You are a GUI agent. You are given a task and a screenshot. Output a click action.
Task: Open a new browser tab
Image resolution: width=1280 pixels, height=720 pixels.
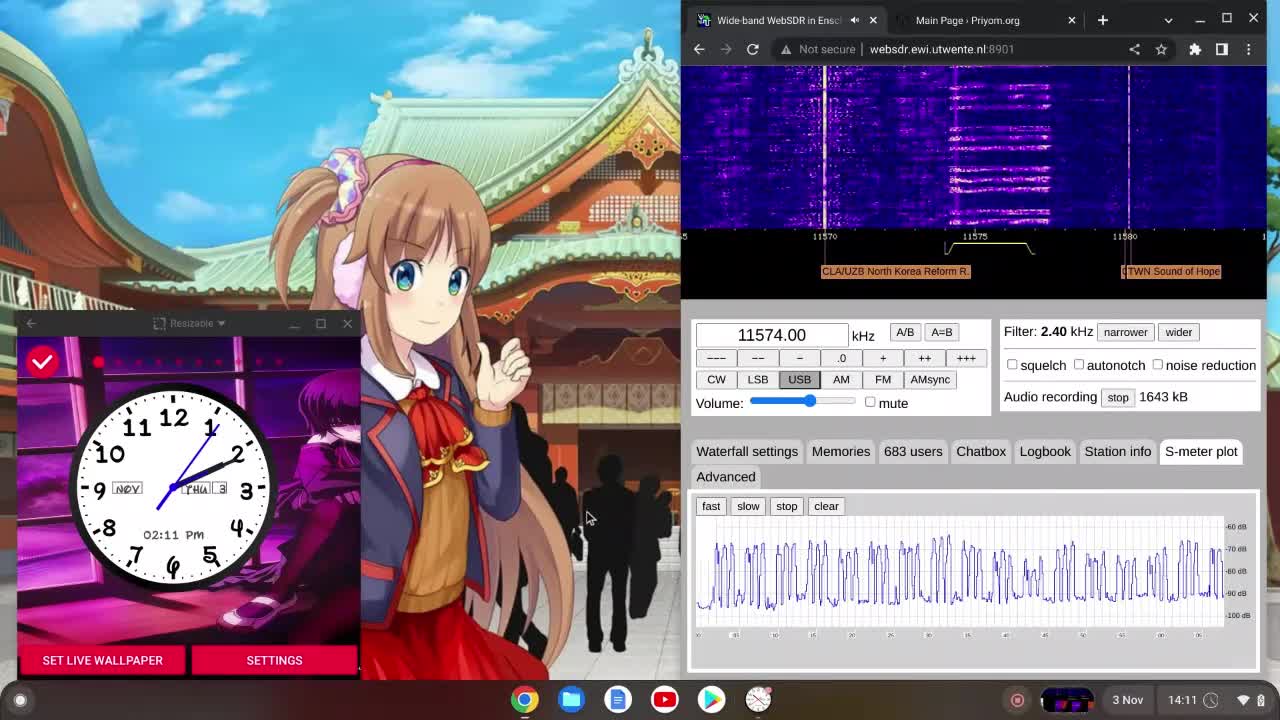1103,20
